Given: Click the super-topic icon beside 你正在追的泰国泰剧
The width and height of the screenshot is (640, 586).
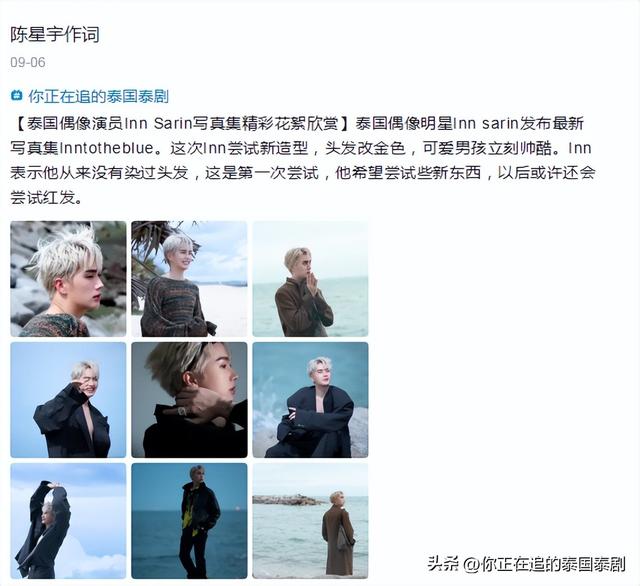Looking at the screenshot, I should [x=16, y=95].
